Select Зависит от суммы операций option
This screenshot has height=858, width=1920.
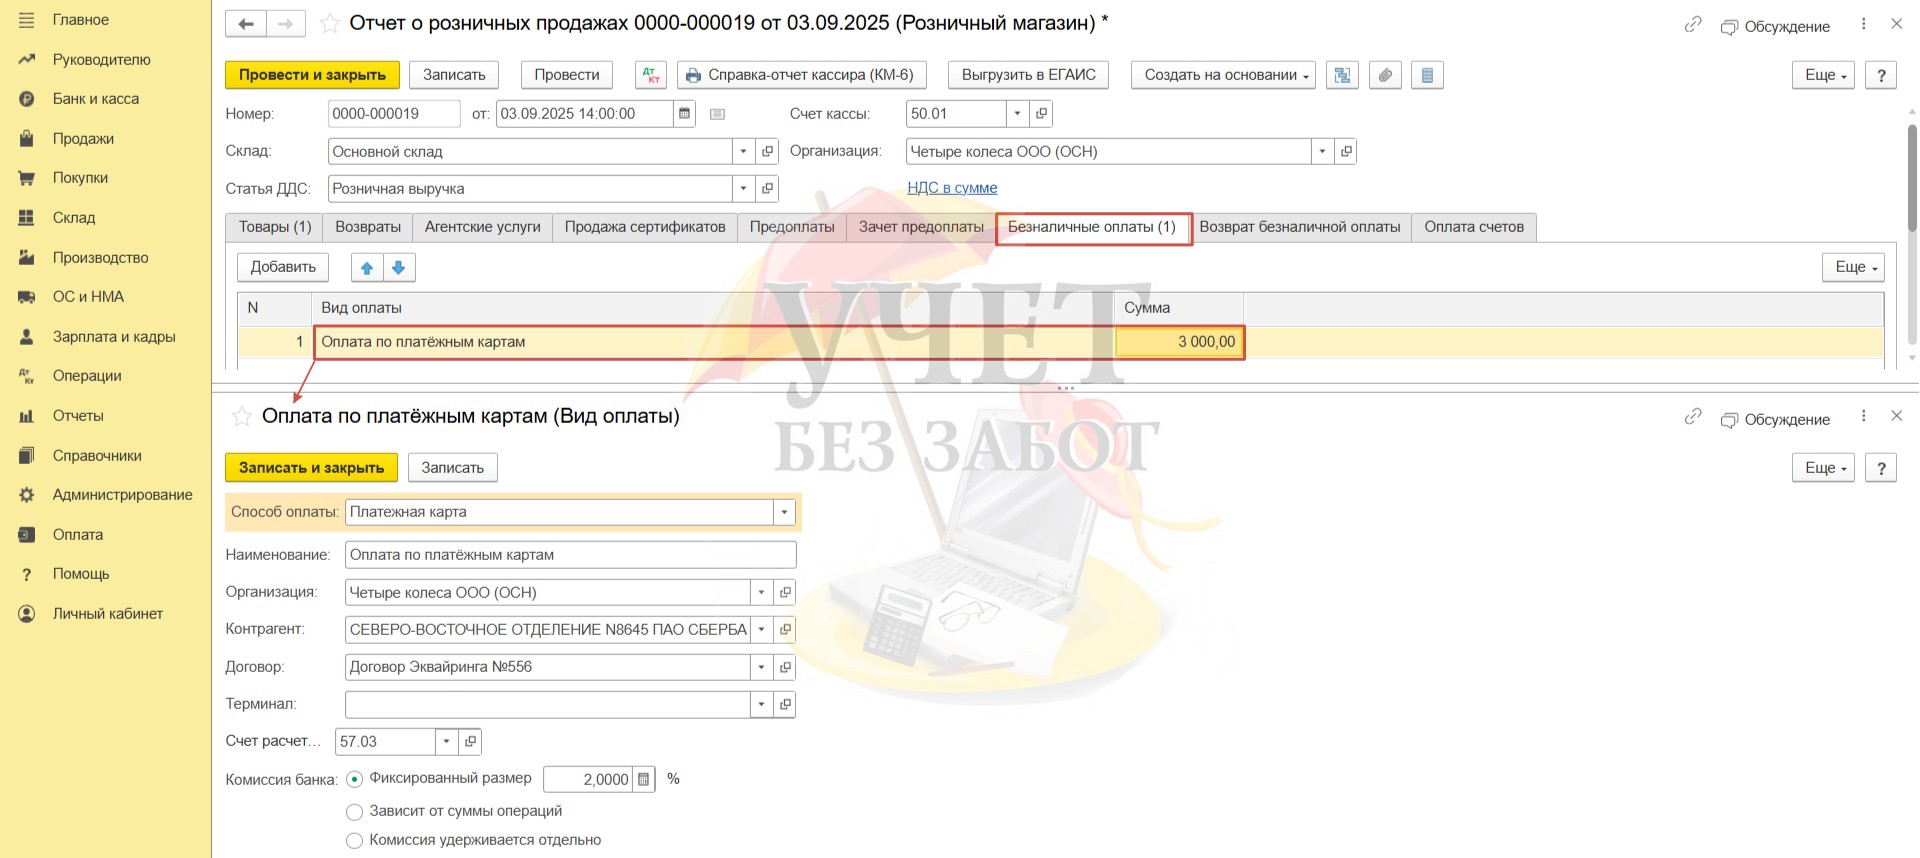coord(354,812)
